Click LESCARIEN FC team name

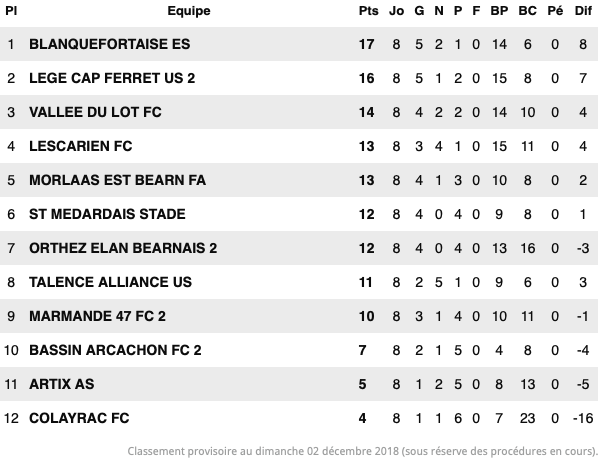pyautogui.click(x=80, y=146)
